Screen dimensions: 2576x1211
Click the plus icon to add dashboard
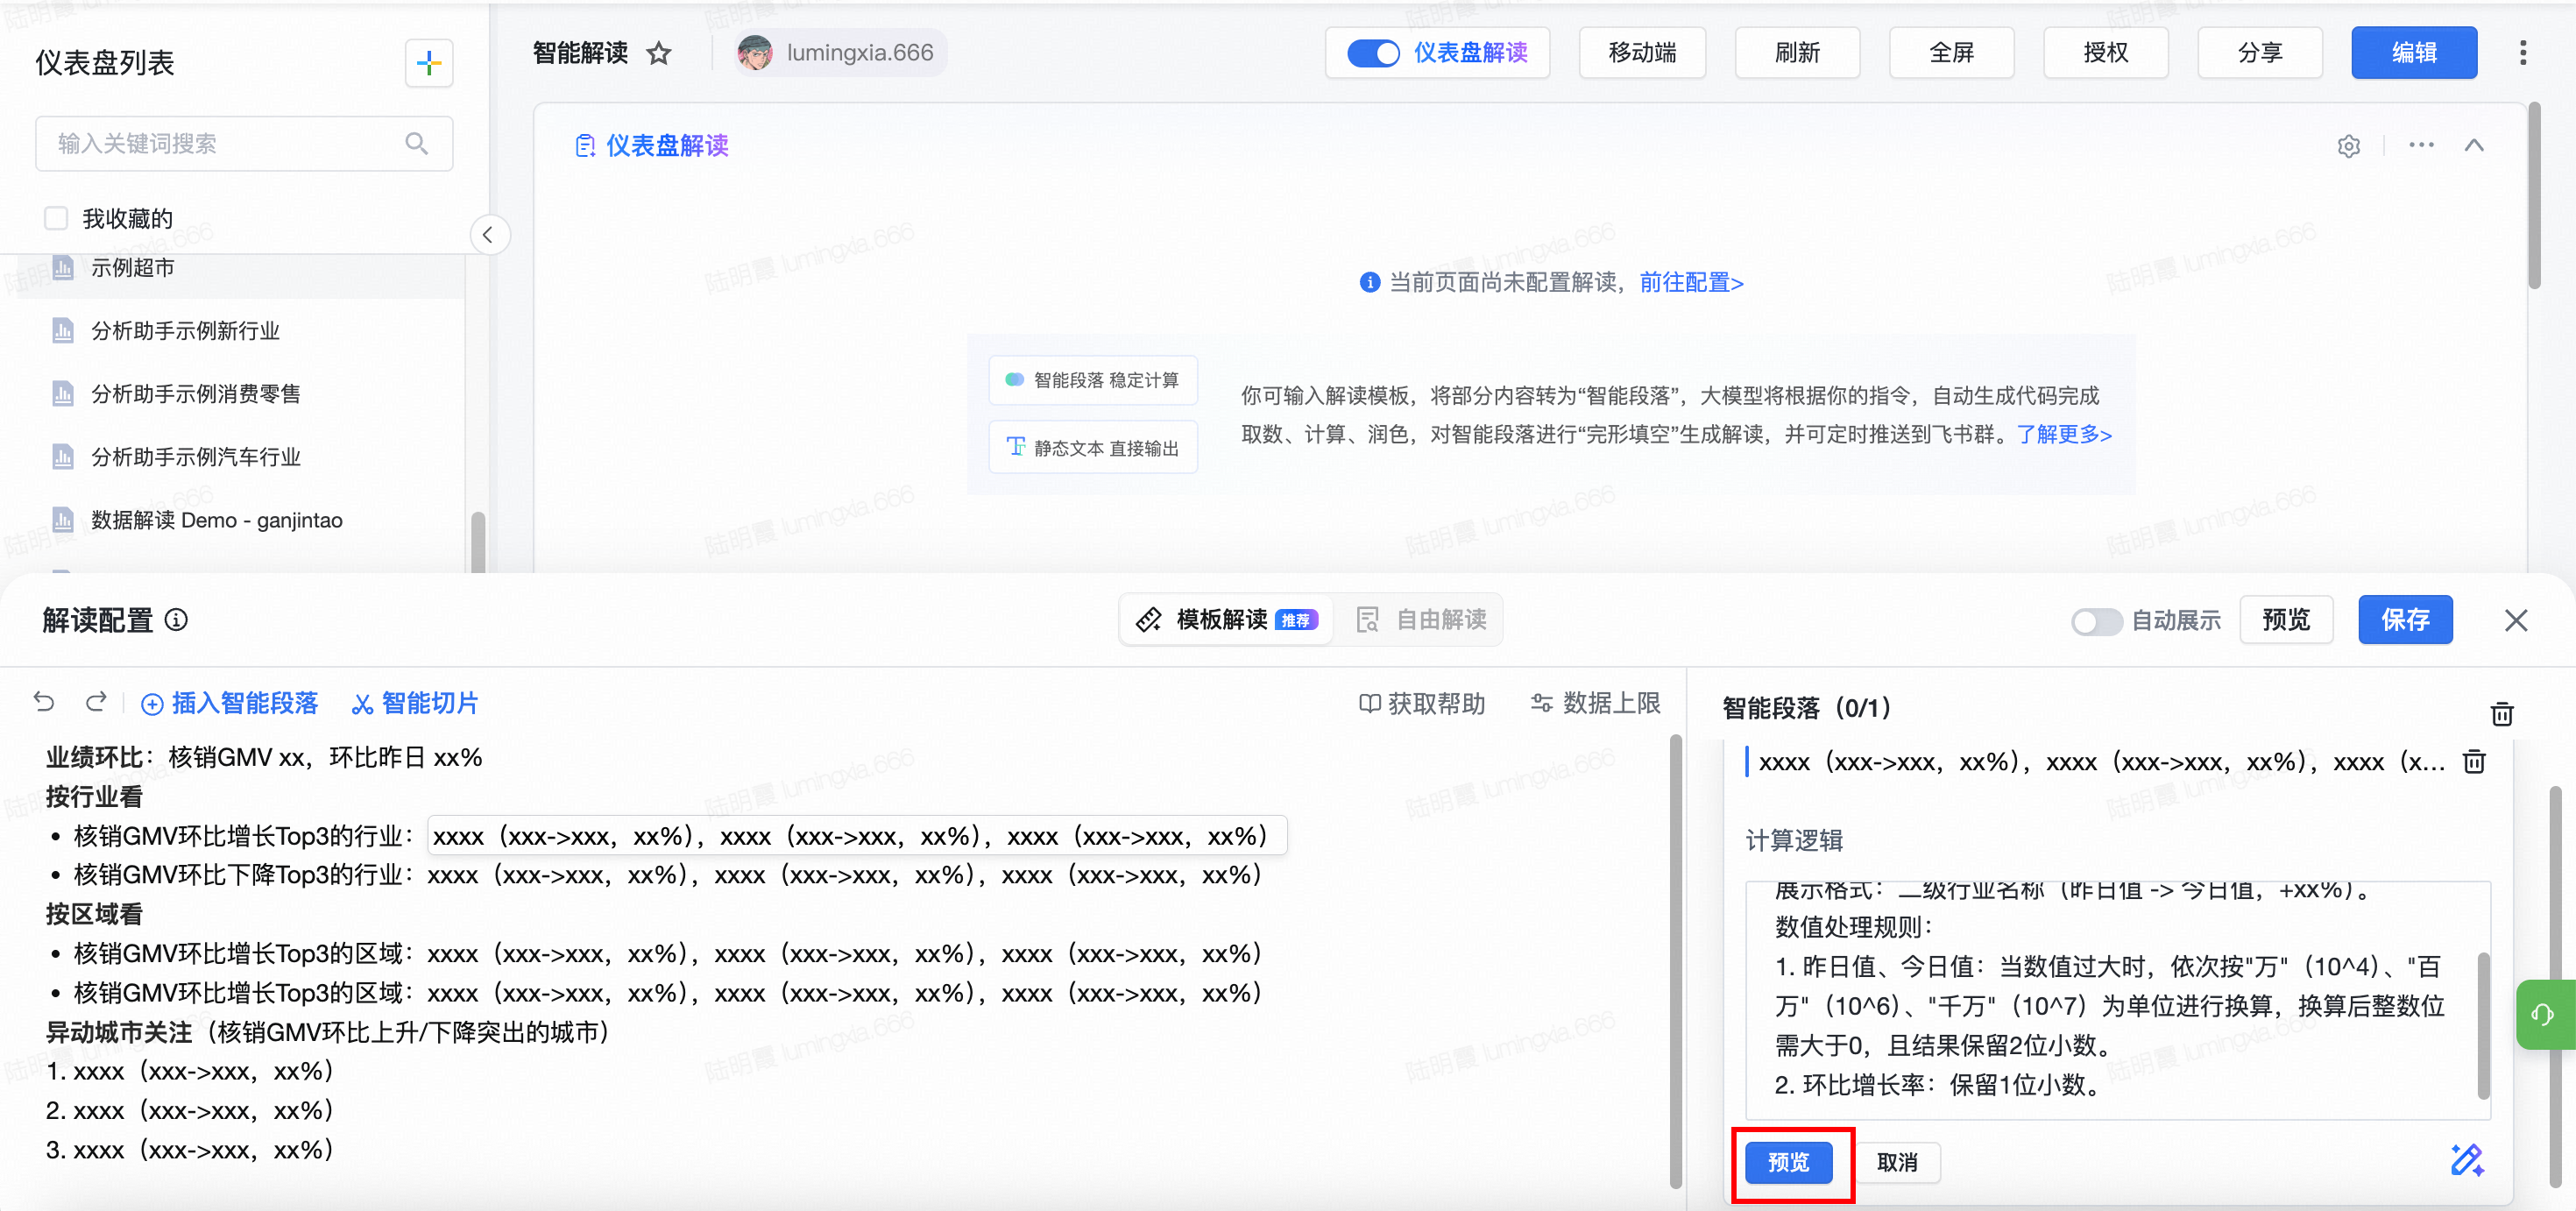(429, 64)
